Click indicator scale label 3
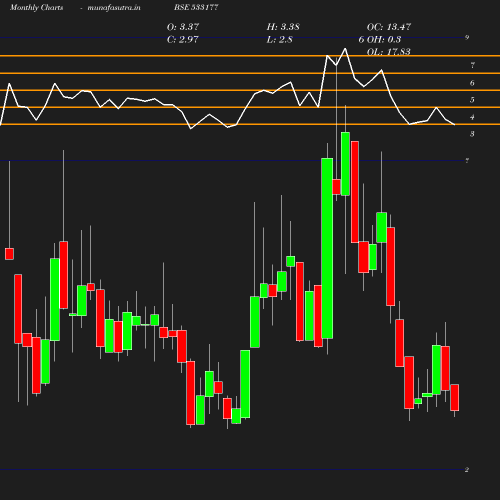Image resolution: width=500 pixels, height=500 pixels. pos(472,134)
